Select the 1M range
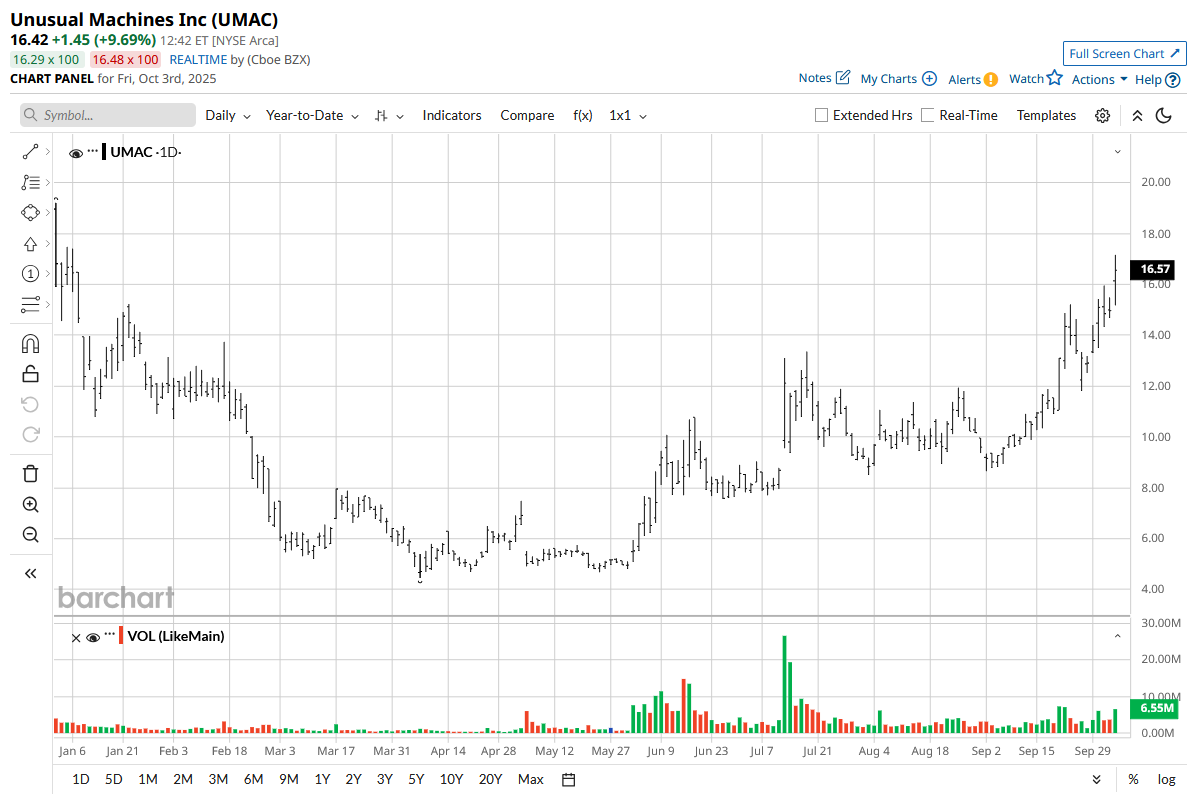Screen dimensions: 1202x808 pos(148,779)
